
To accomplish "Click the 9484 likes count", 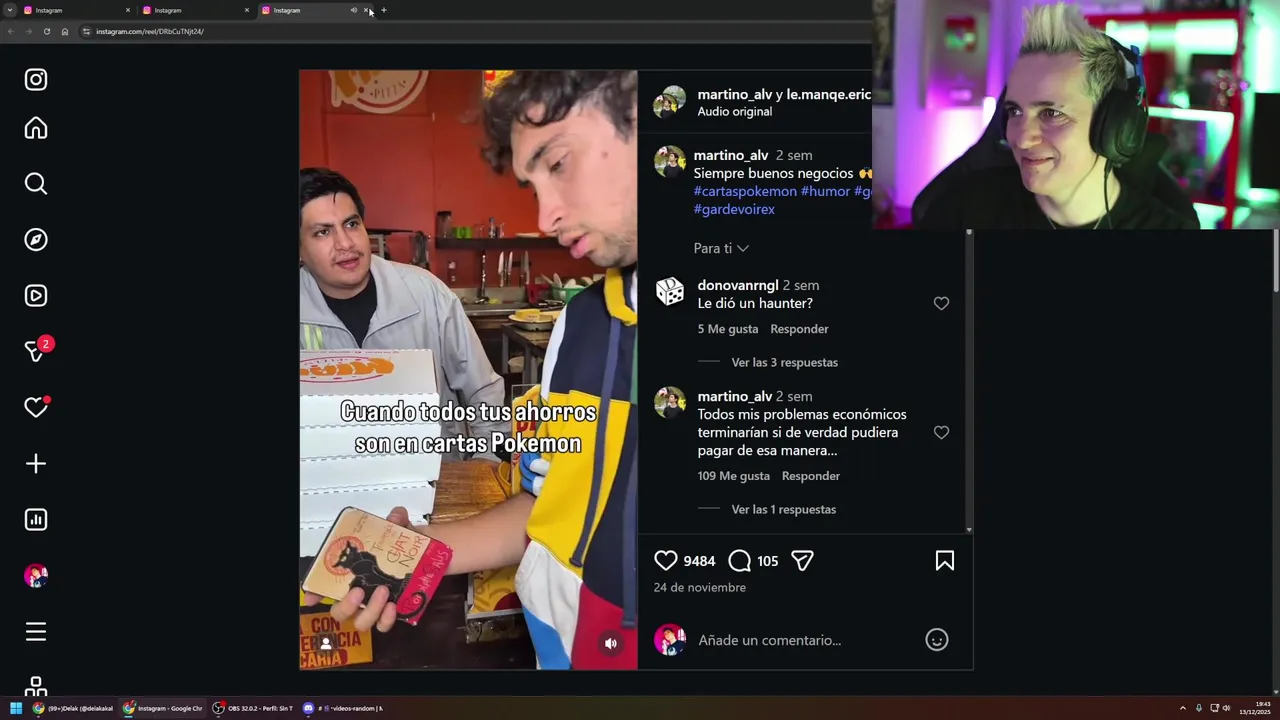I will point(699,561).
